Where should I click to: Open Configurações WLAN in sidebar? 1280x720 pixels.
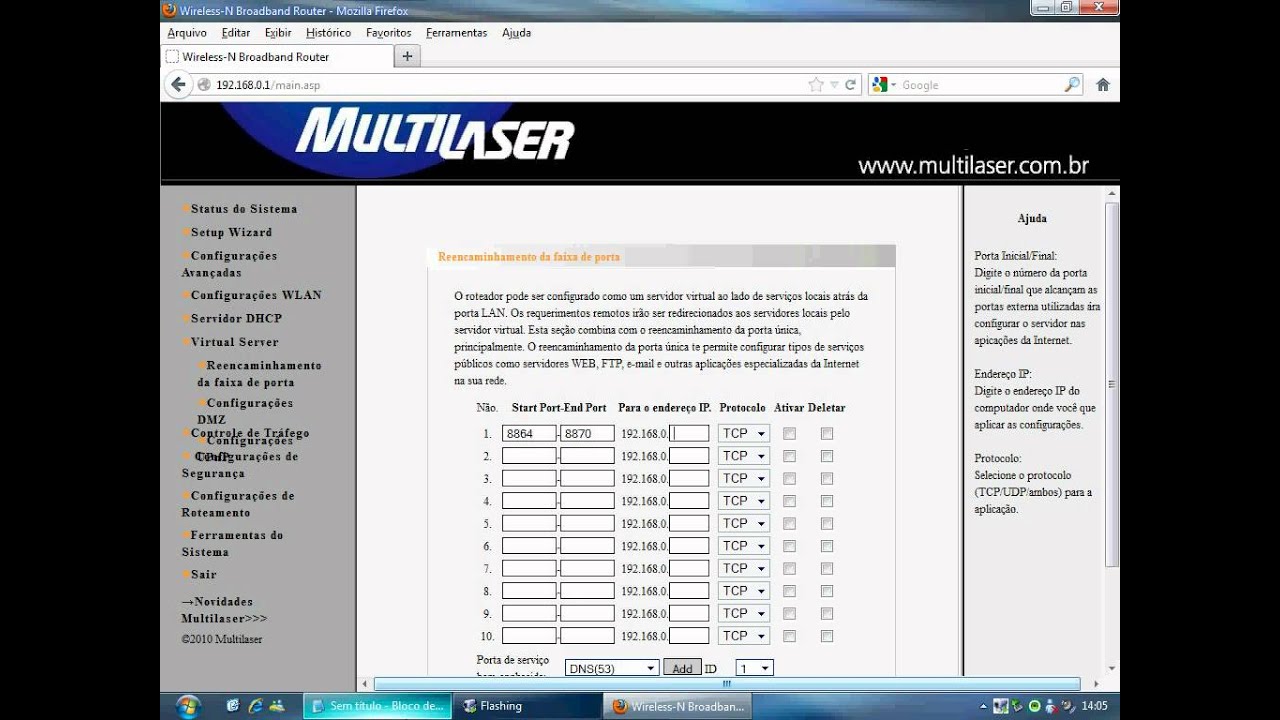[x=256, y=295]
